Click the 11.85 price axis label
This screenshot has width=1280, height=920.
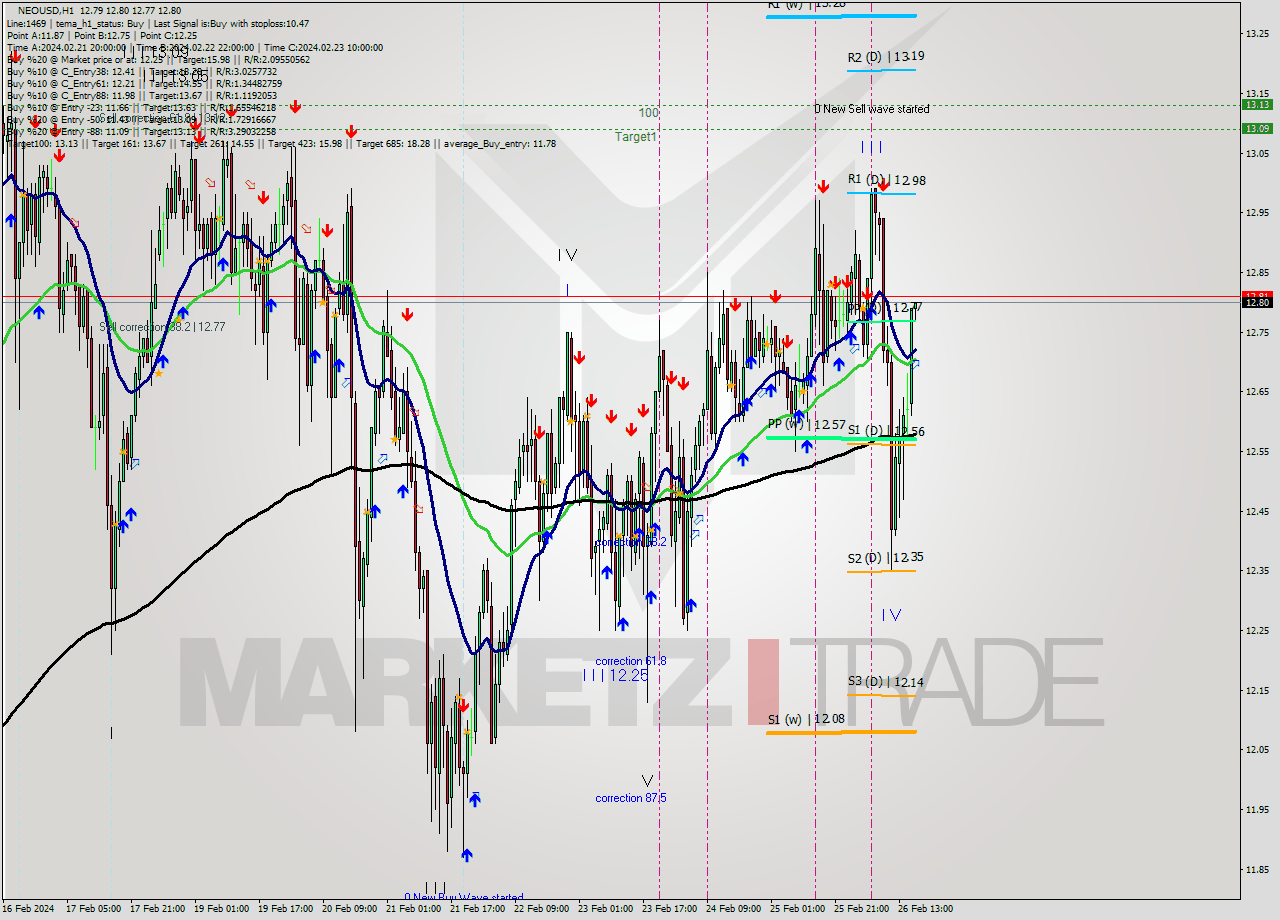pos(1257,869)
